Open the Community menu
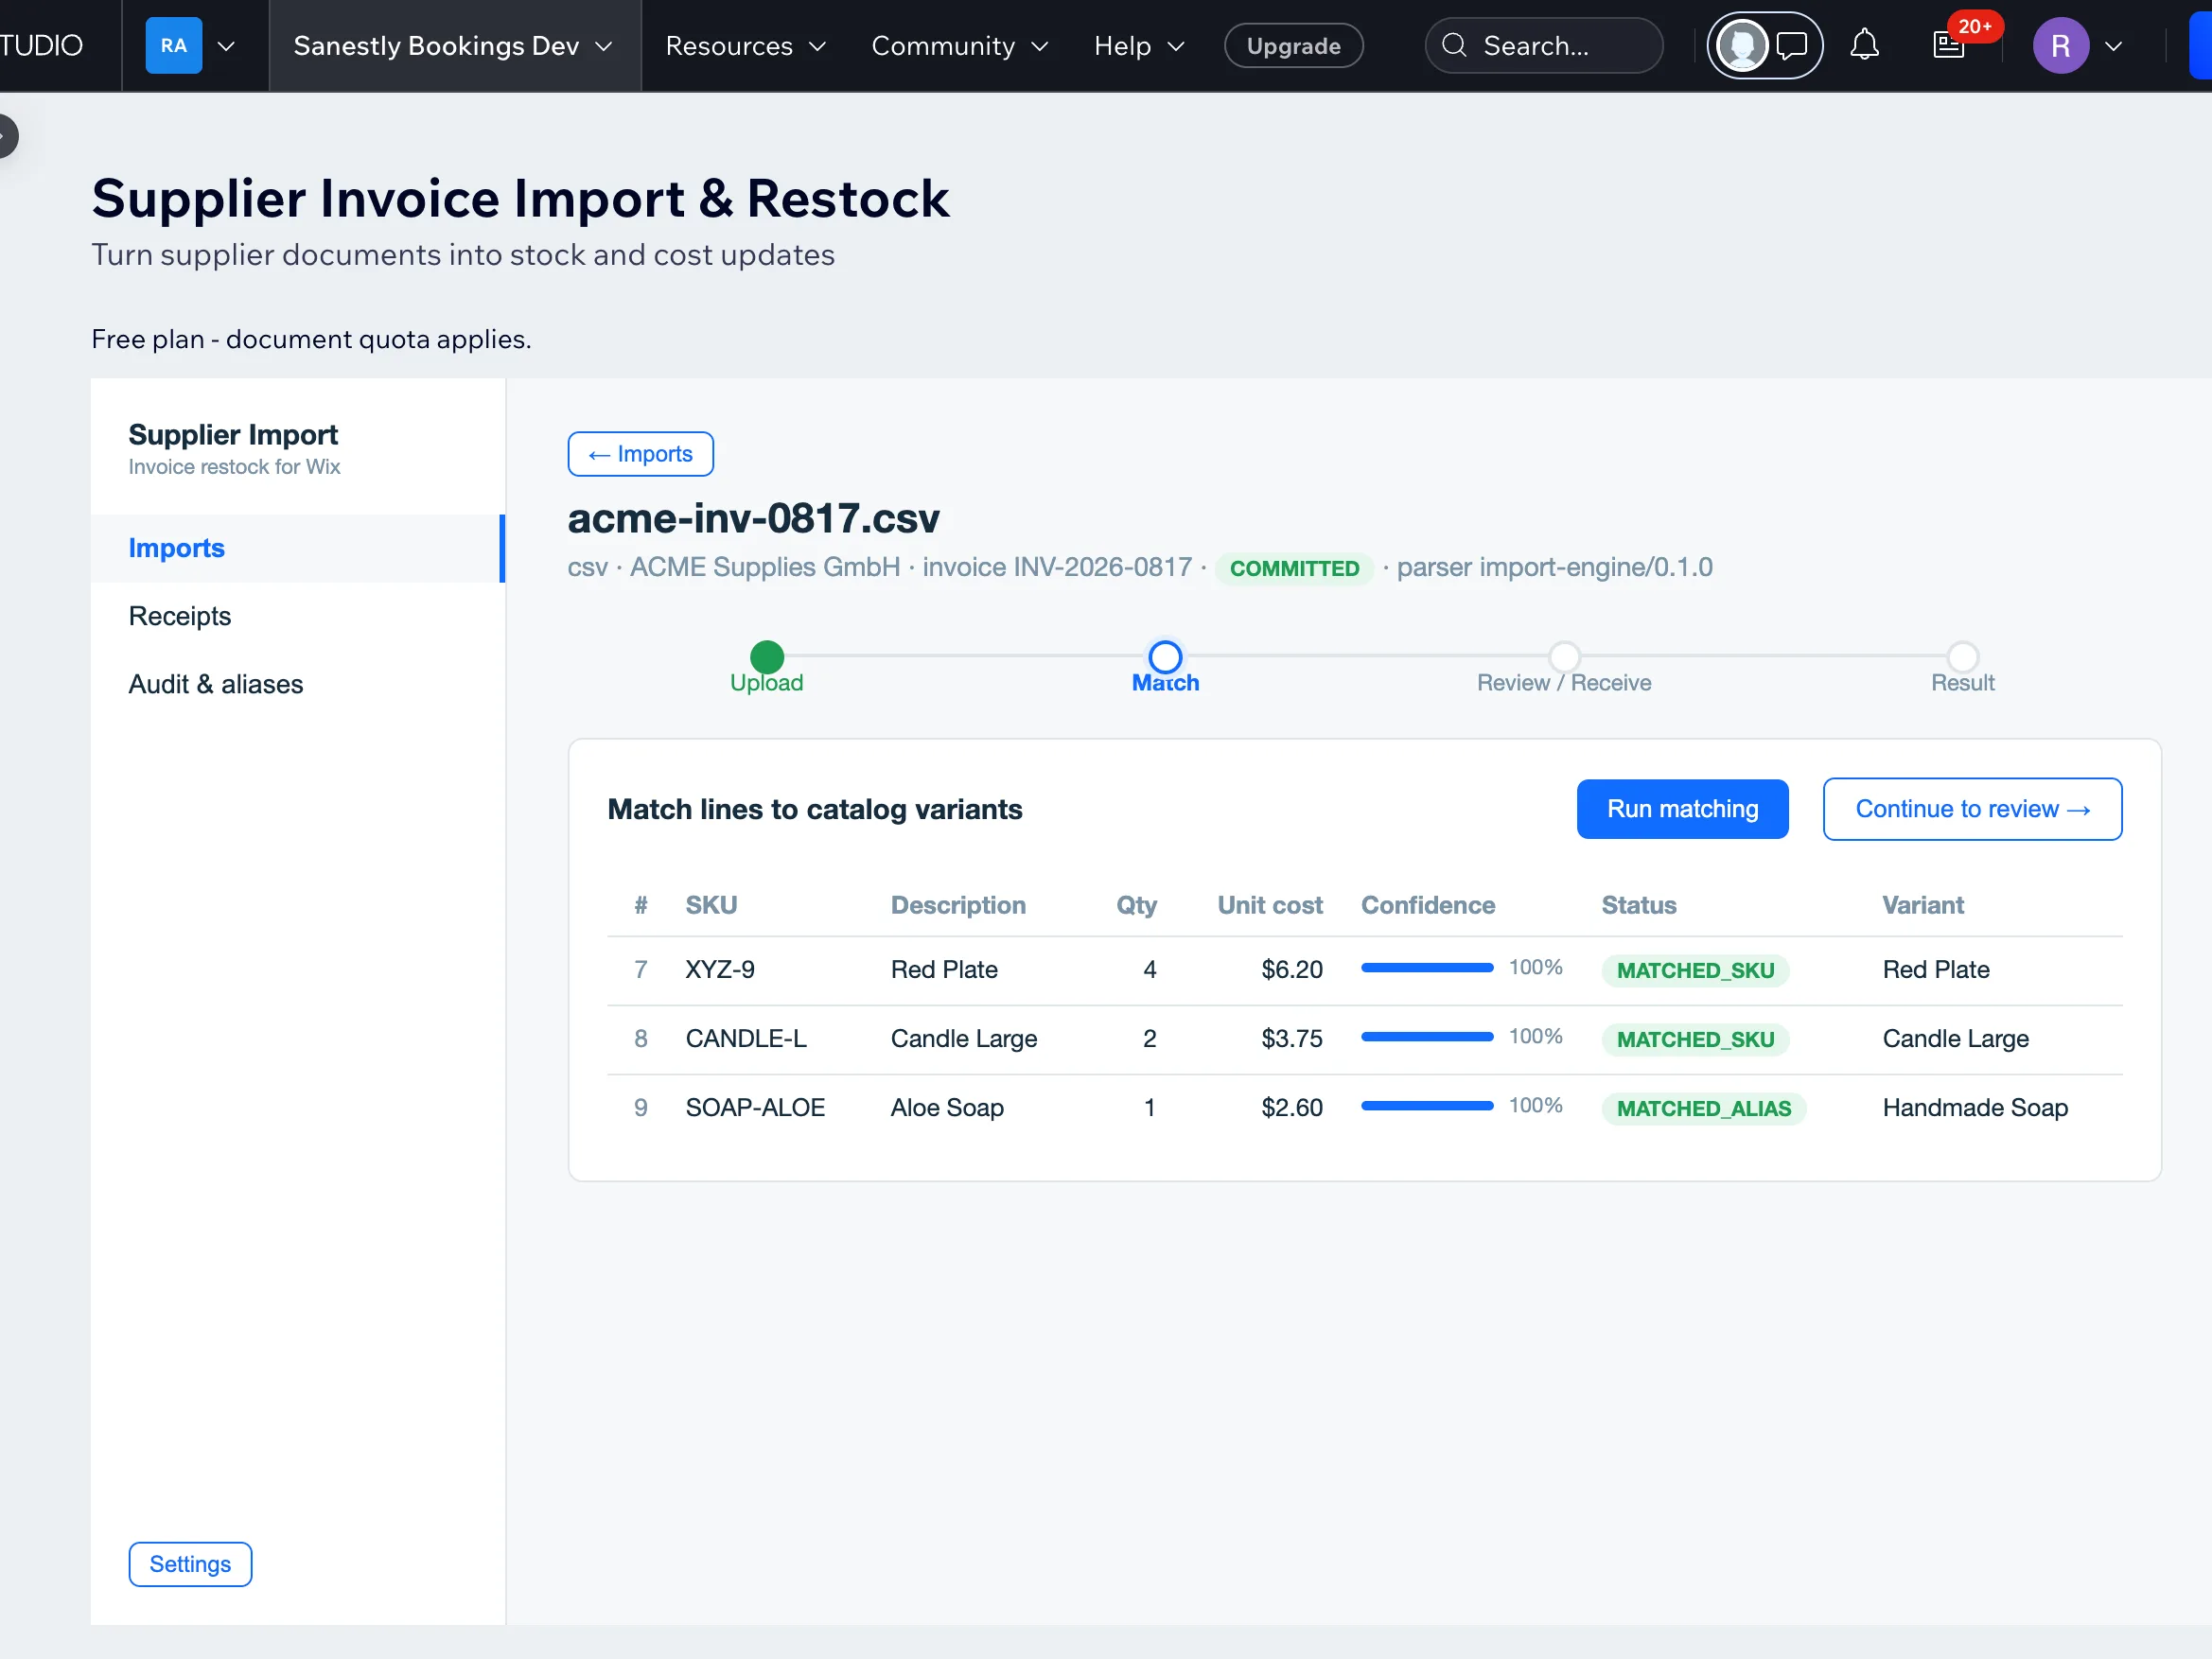Image resolution: width=2212 pixels, height=1659 pixels. [960, 46]
